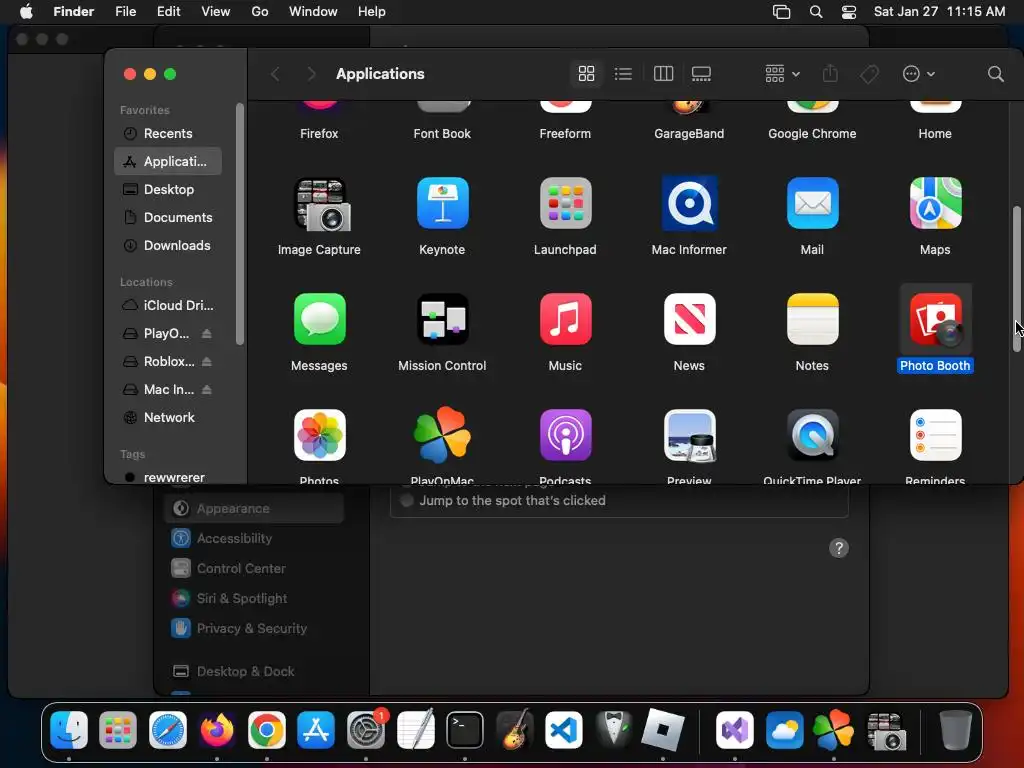Go forward in Finder history
The width and height of the screenshot is (1024, 768).
click(x=311, y=74)
